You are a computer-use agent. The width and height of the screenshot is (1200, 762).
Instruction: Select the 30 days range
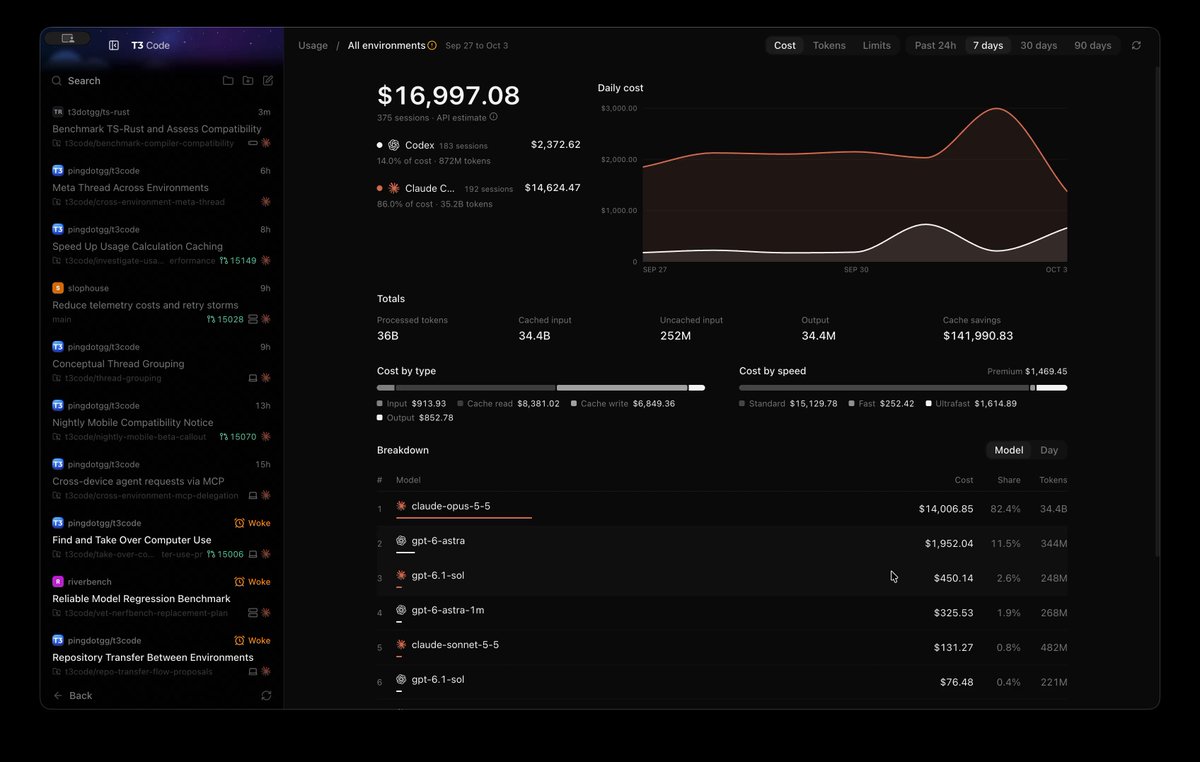(1039, 45)
